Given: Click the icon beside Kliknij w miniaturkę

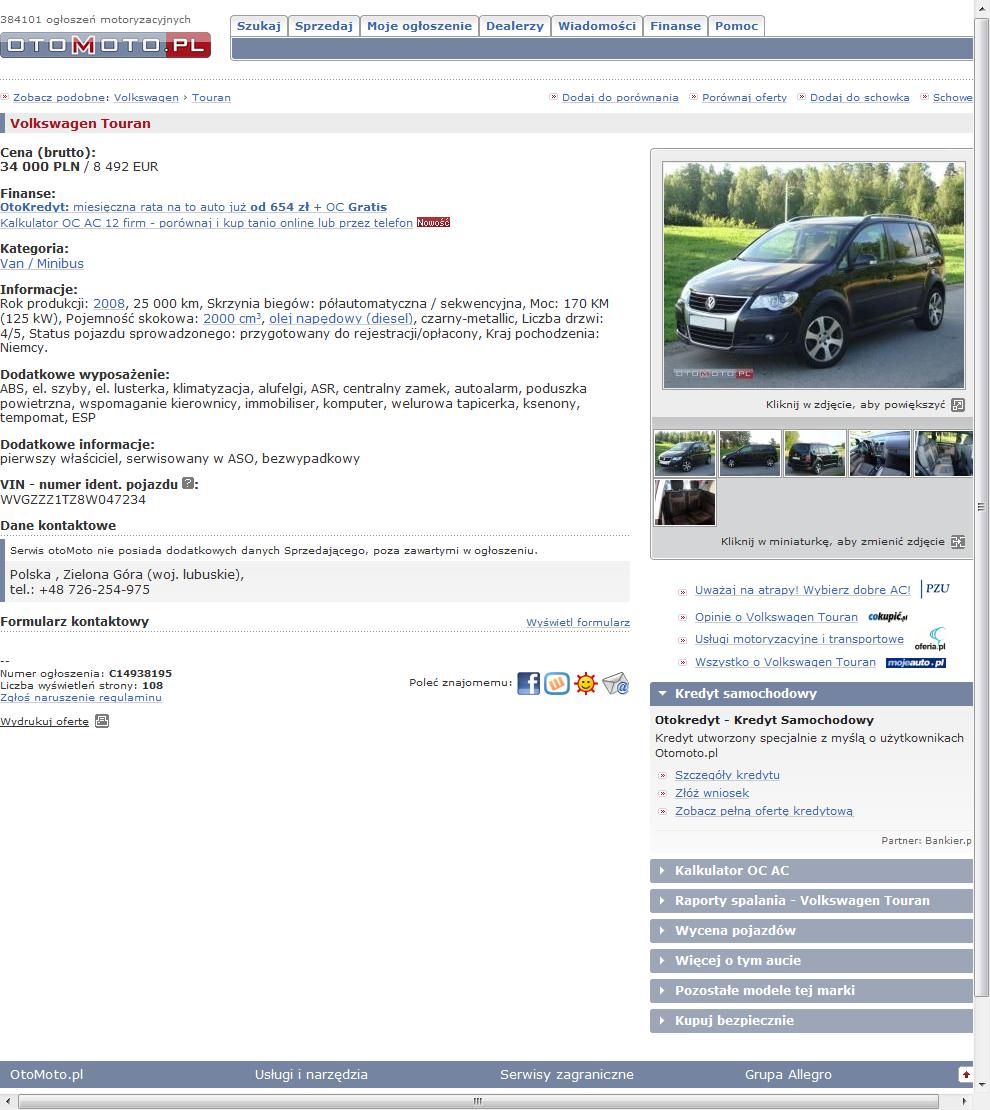Looking at the screenshot, I should click(x=957, y=542).
